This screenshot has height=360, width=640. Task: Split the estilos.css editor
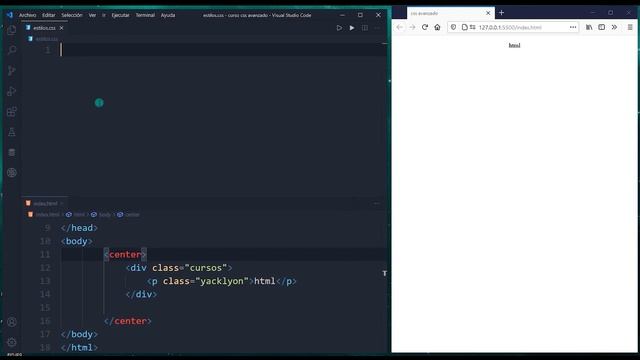(x=364, y=28)
